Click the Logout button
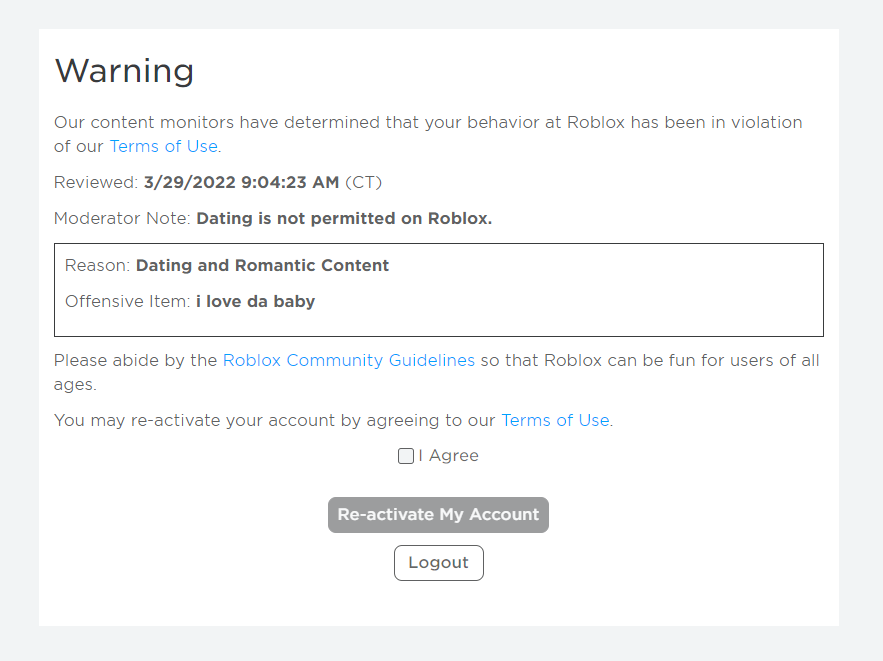The height and width of the screenshot is (661, 883). [439, 562]
